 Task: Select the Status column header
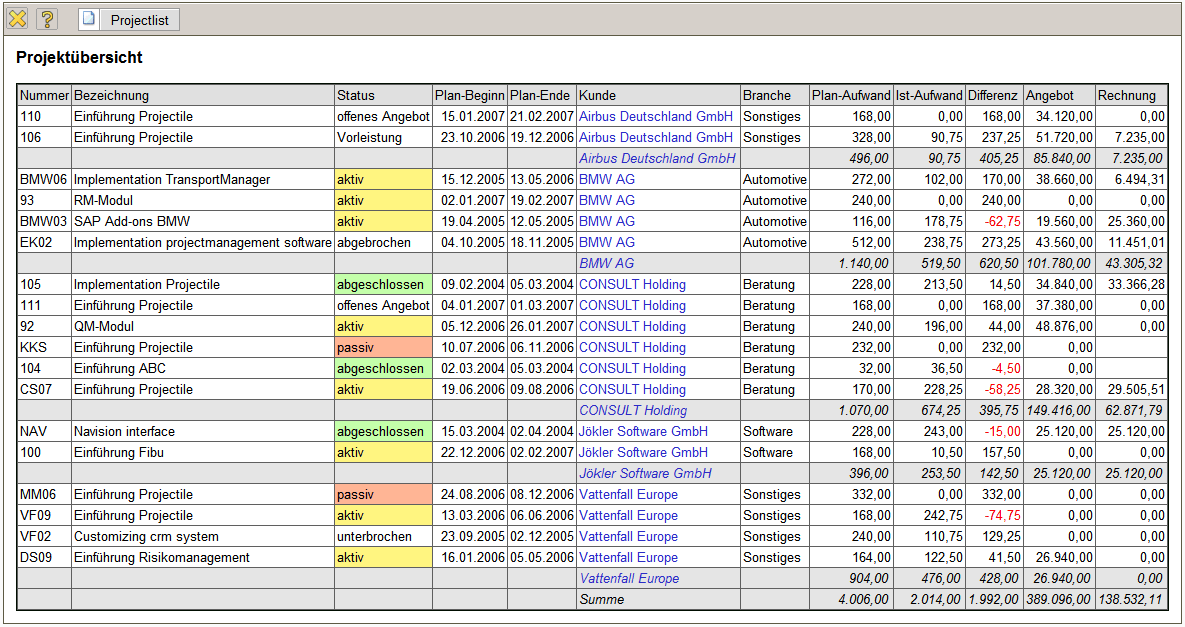tap(356, 96)
